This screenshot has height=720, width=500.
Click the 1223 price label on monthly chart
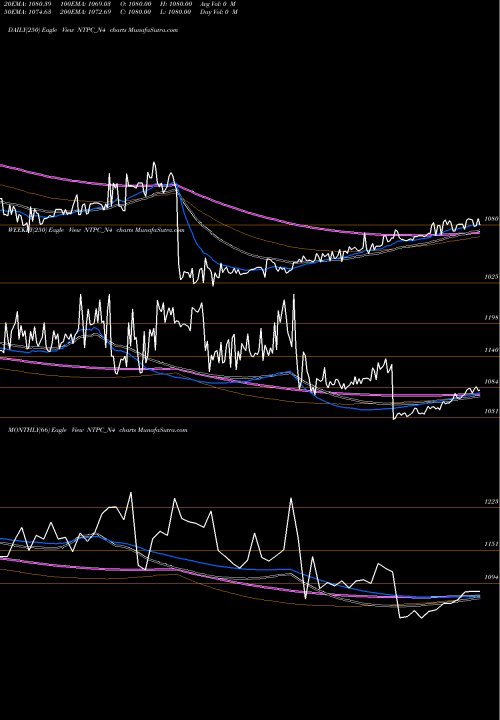(x=491, y=501)
